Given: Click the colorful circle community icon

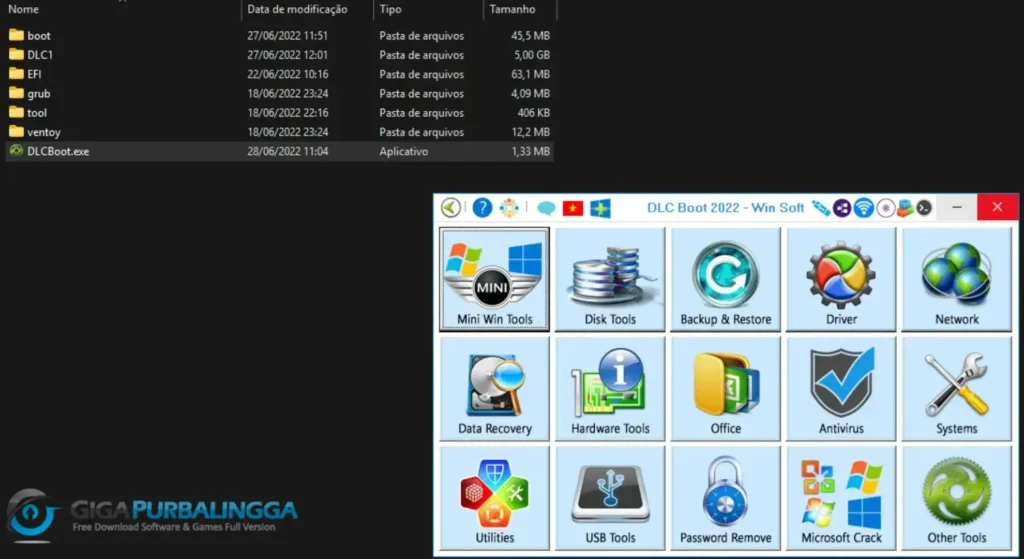Looking at the screenshot, I should [509, 208].
